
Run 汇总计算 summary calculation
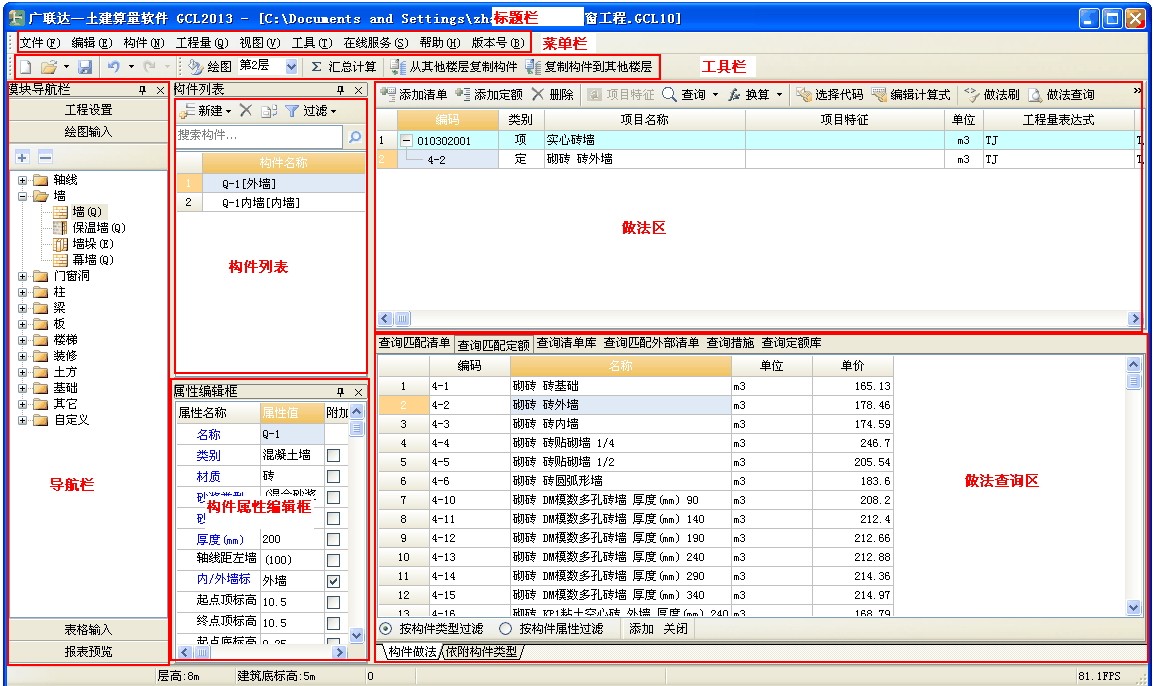343,67
